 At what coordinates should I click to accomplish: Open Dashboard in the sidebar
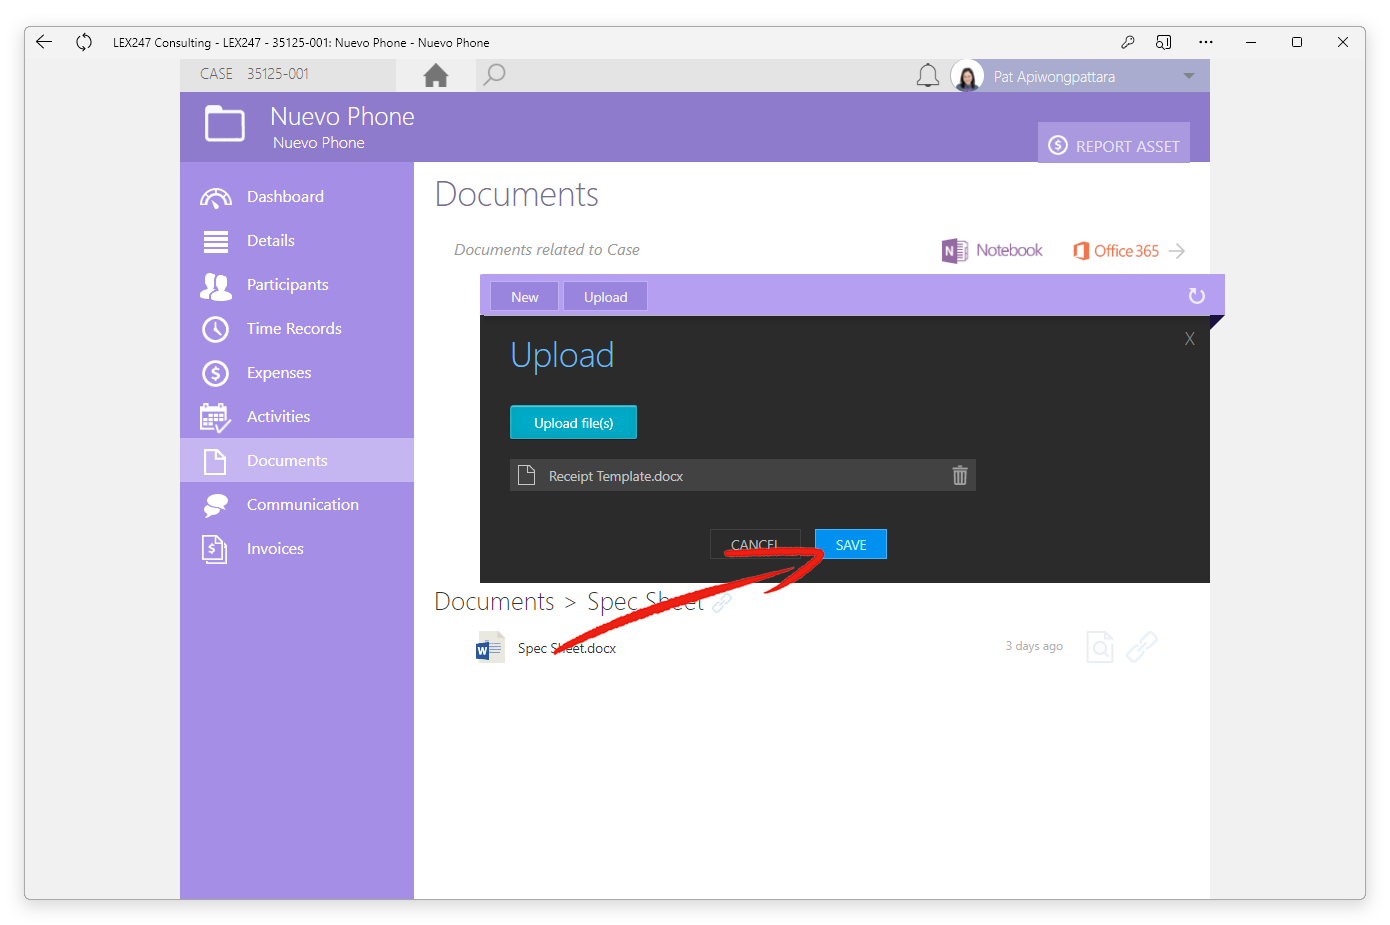pyautogui.click(x=297, y=196)
